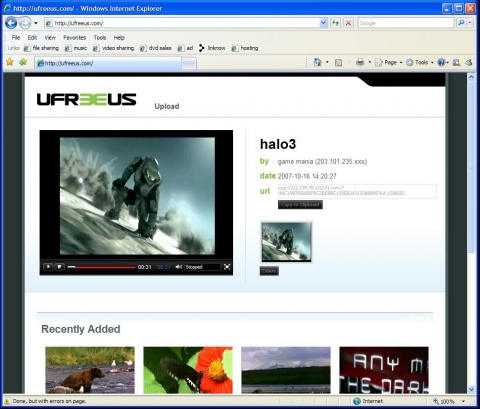
Task: Click the blue Help question mark icon
Action: click(x=441, y=62)
